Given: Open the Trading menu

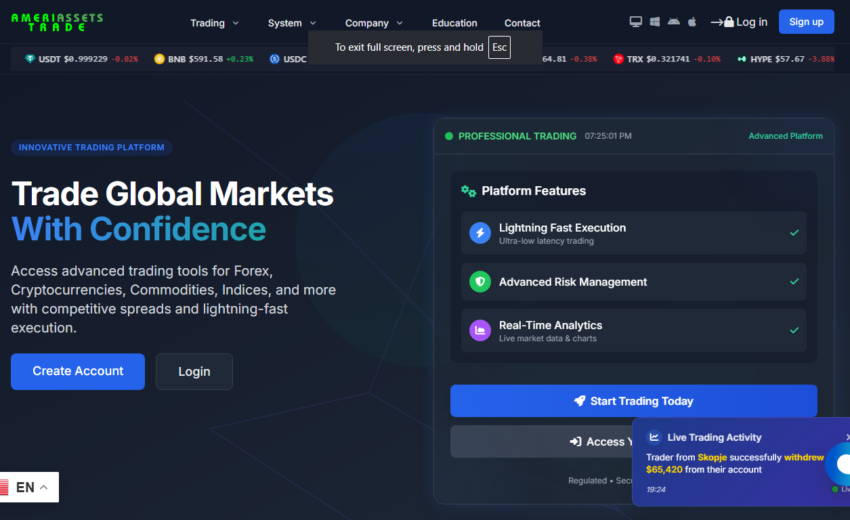Looking at the screenshot, I should [215, 23].
